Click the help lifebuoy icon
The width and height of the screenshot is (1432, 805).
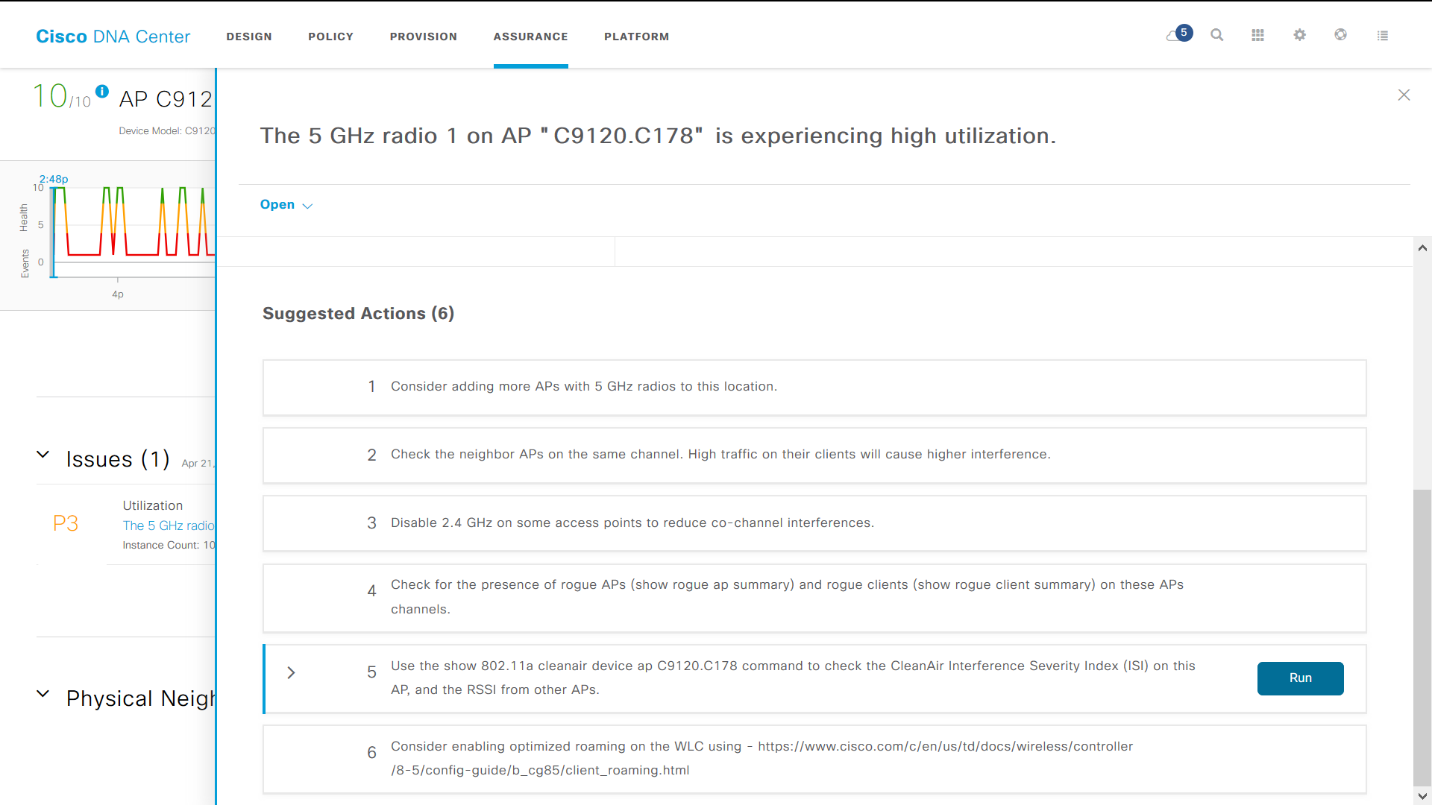pyautogui.click(x=1340, y=35)
